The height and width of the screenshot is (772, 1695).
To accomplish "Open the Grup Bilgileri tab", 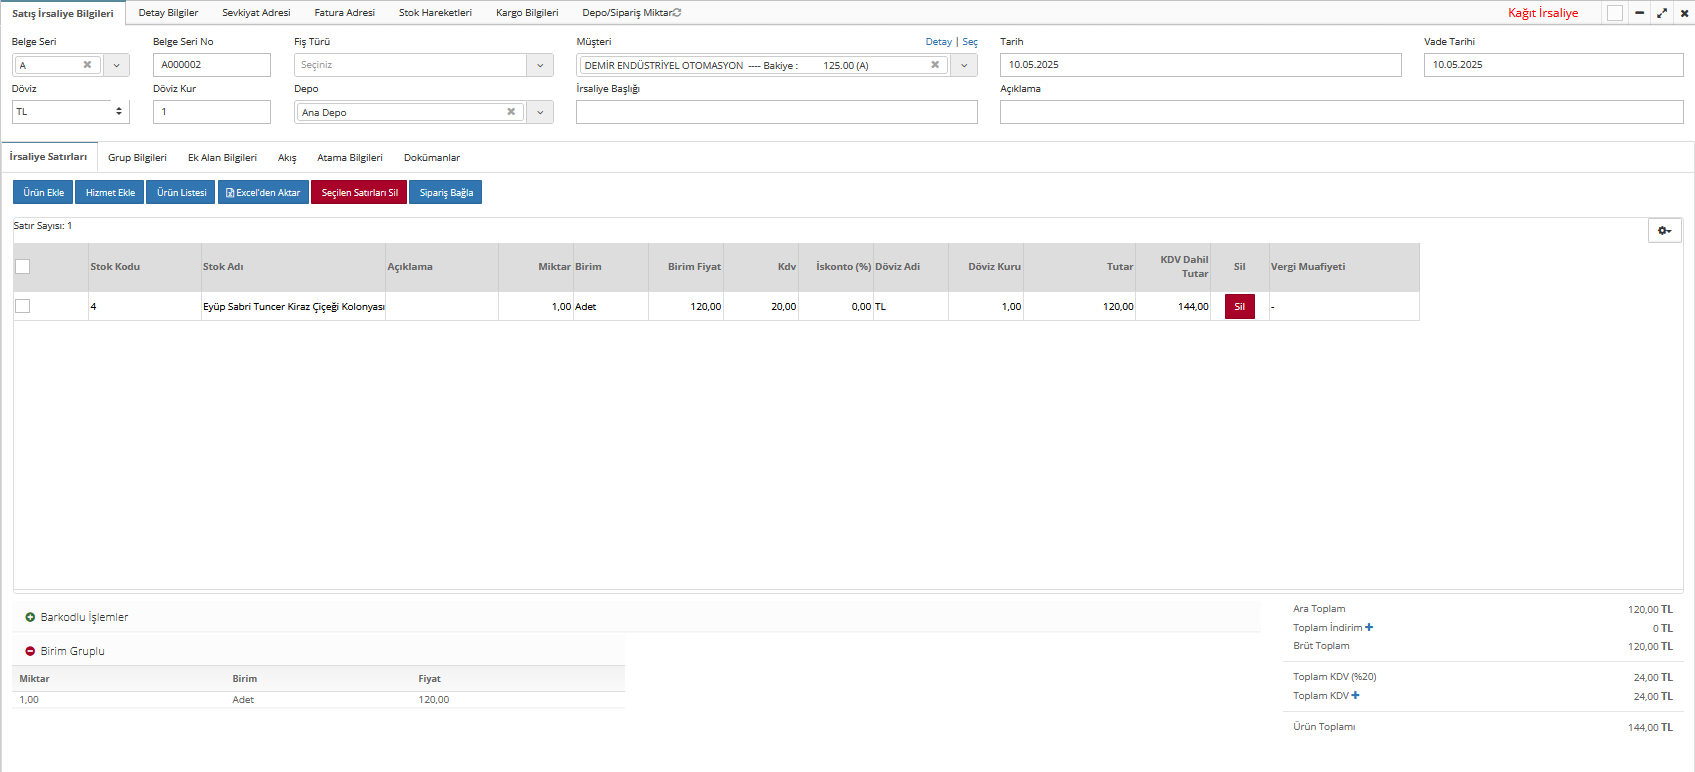I will [x=137, y=158].
